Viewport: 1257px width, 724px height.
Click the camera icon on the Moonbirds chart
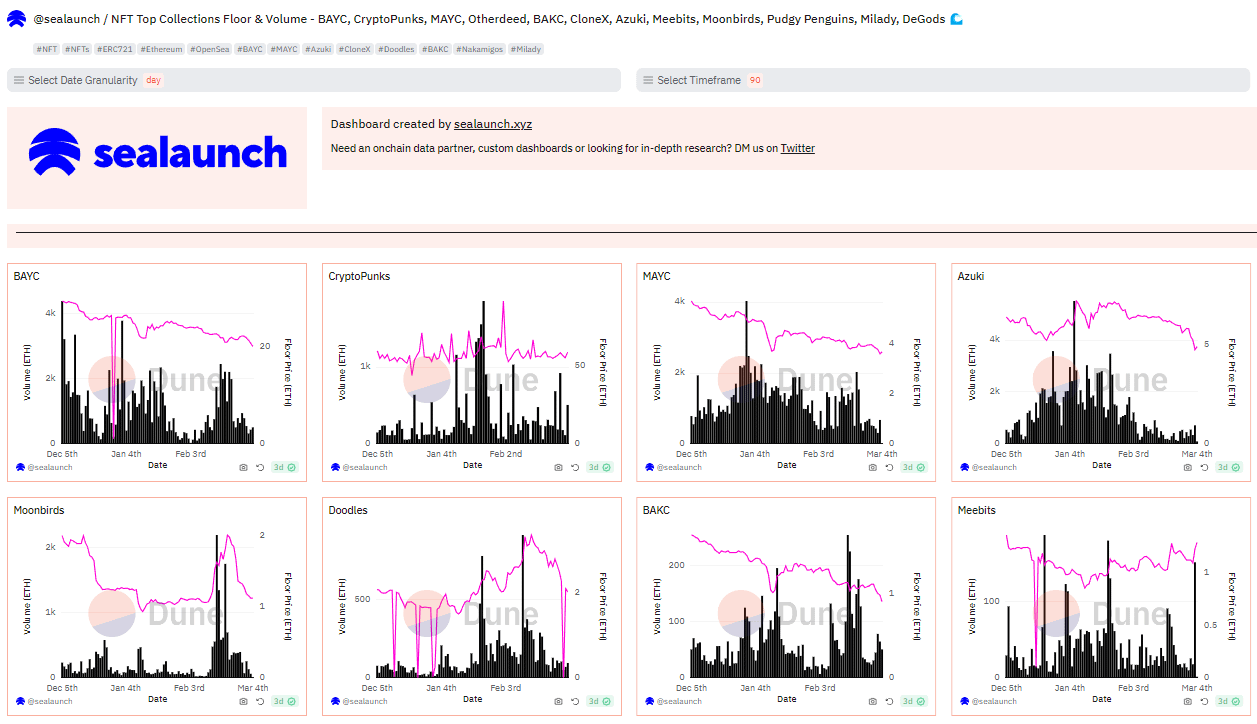coord(244,702)
